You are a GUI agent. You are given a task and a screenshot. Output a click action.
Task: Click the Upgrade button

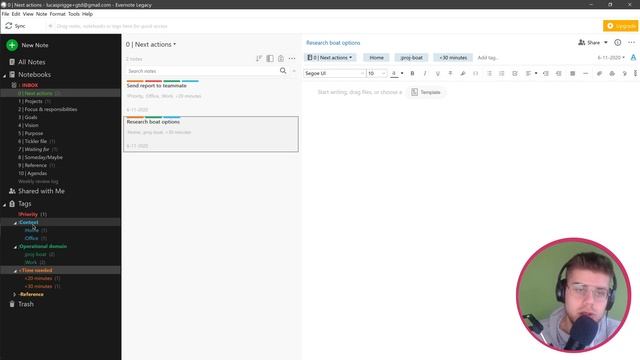620,26
